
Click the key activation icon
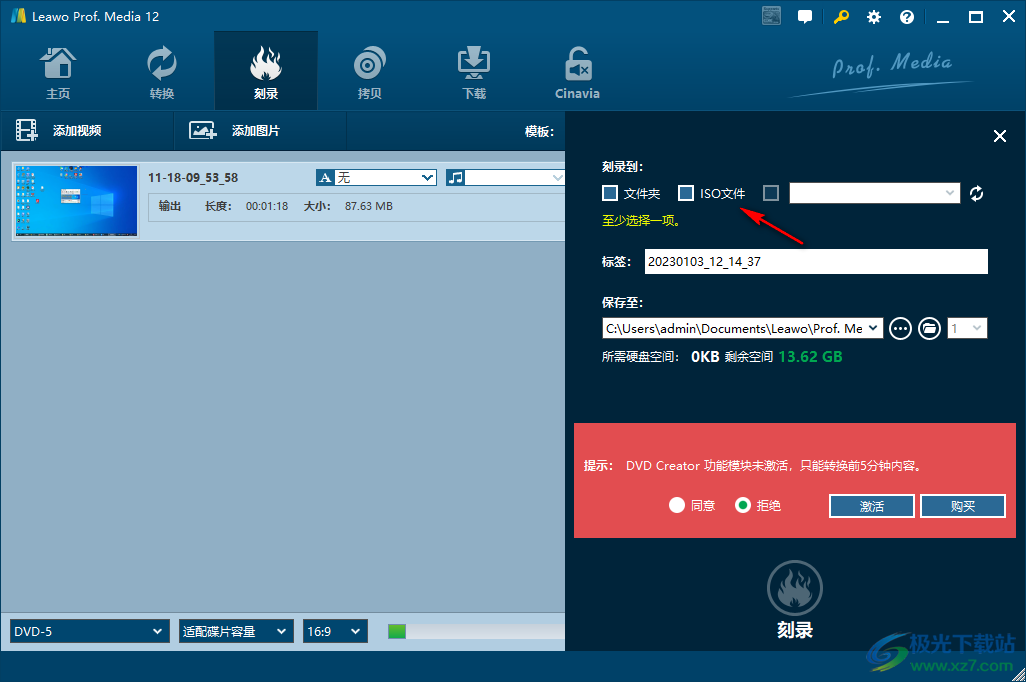tap(841, 16)
